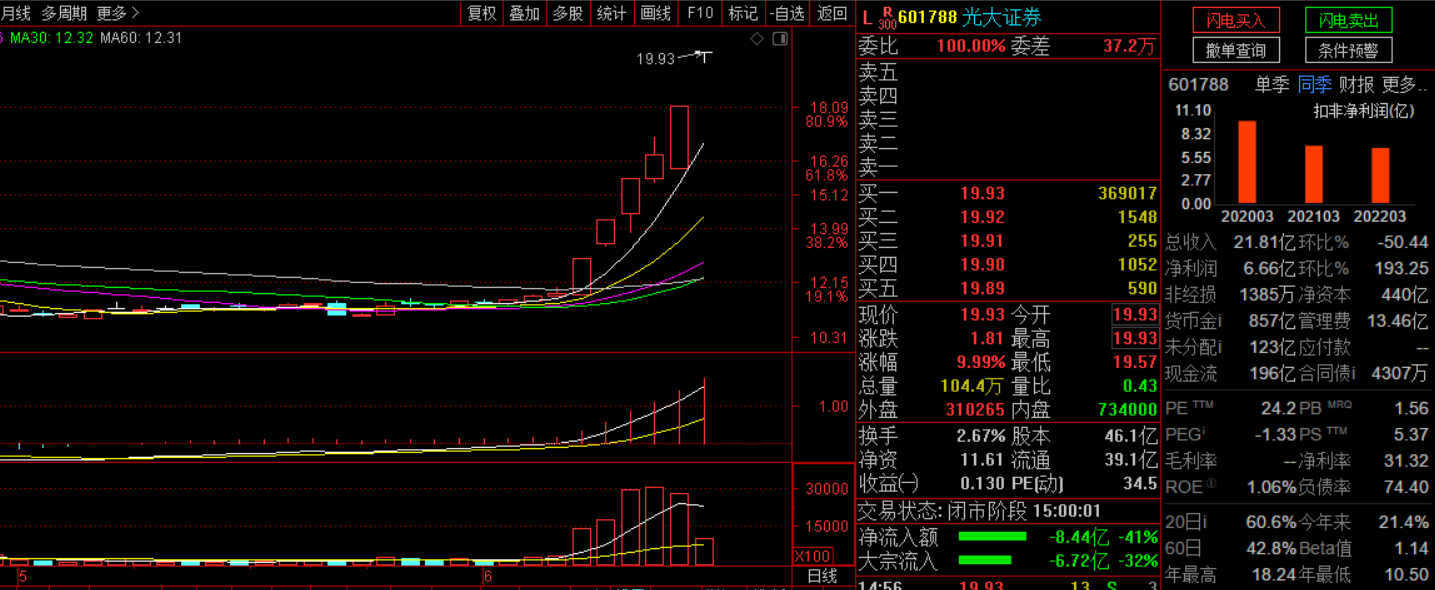Open the 多周期 multi-period view
The width and height of the screenshot is (1435, 590).
coord(64,13)
